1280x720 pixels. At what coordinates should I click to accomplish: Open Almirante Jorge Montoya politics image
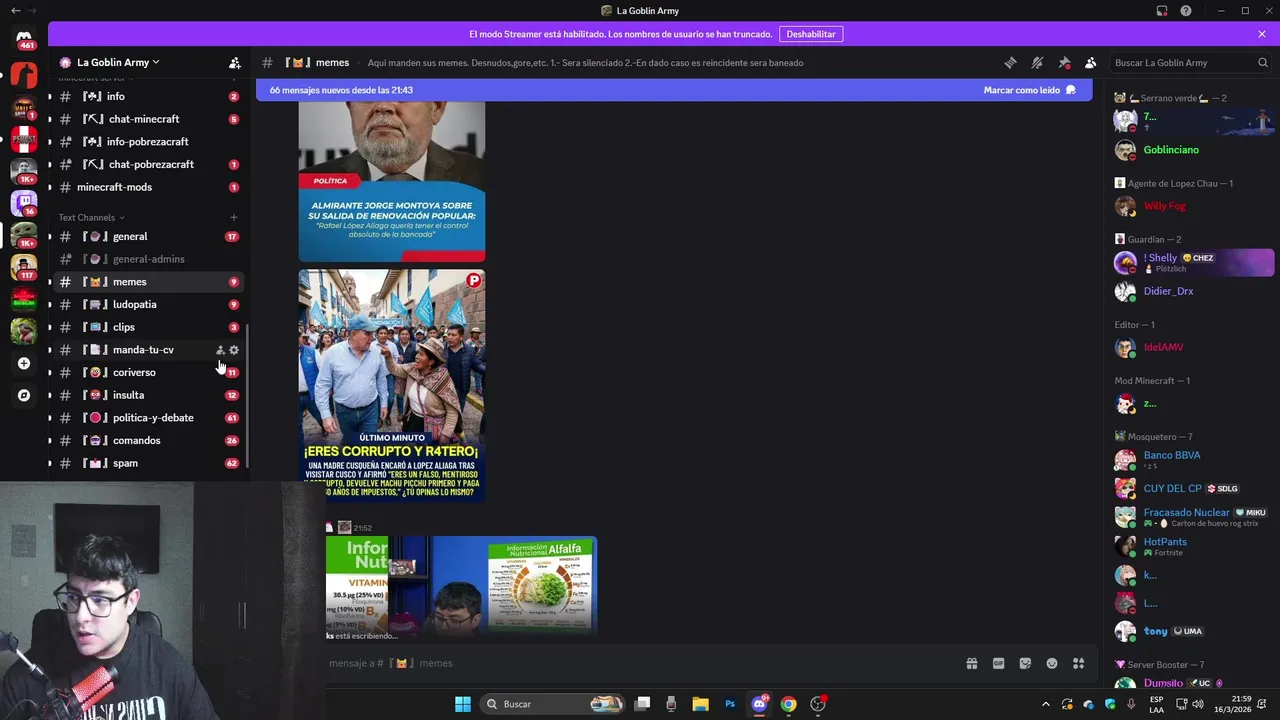tap(392, 182)
